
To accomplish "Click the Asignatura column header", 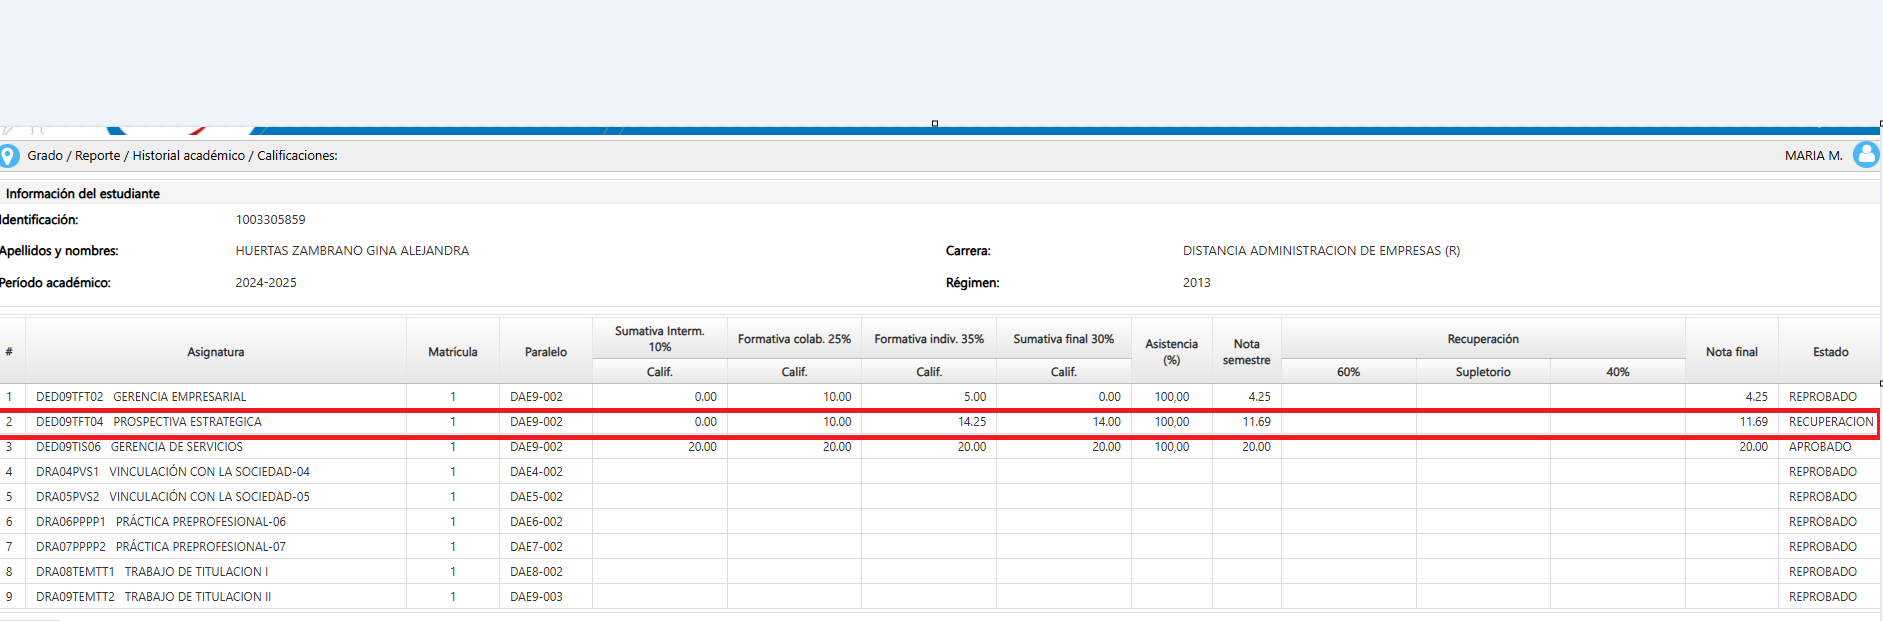I will [x=216, y=352].
